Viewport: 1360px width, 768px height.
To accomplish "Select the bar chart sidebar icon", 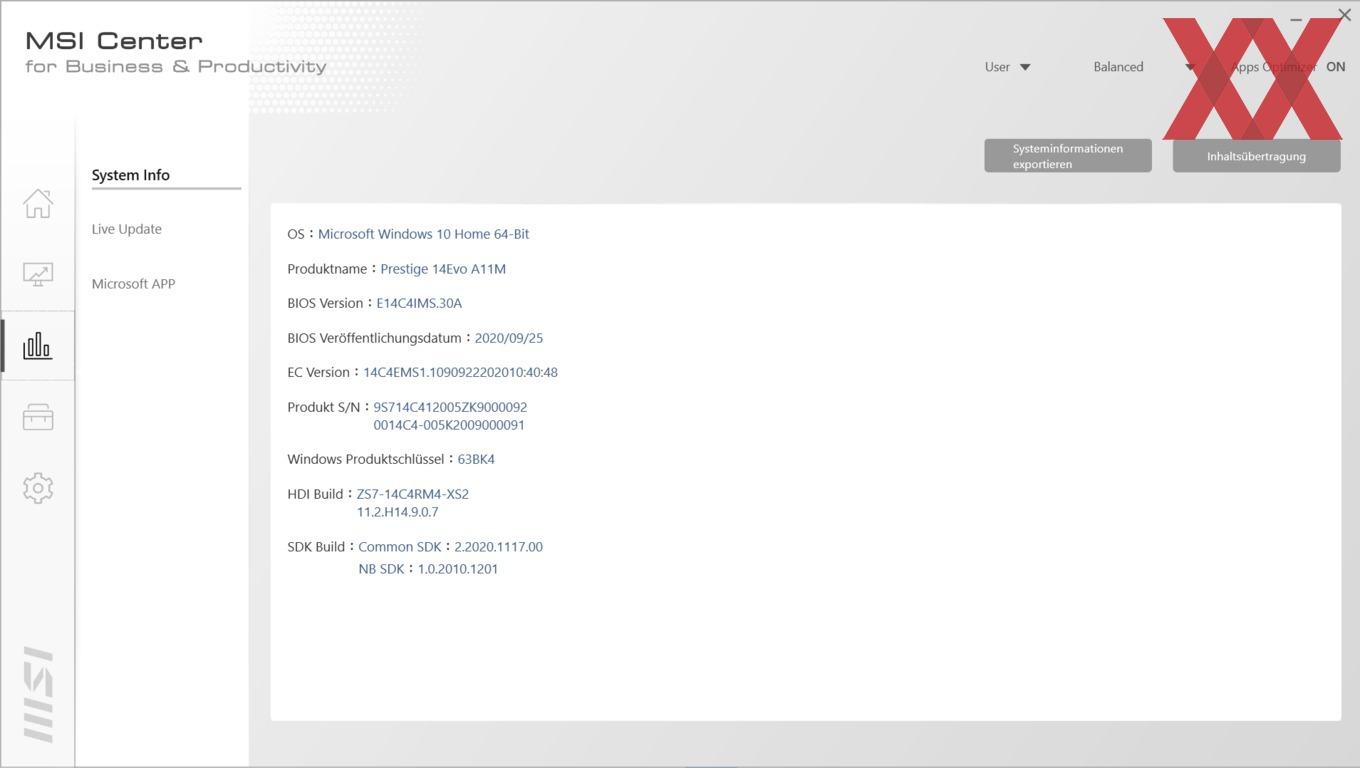I will (38, 346).
